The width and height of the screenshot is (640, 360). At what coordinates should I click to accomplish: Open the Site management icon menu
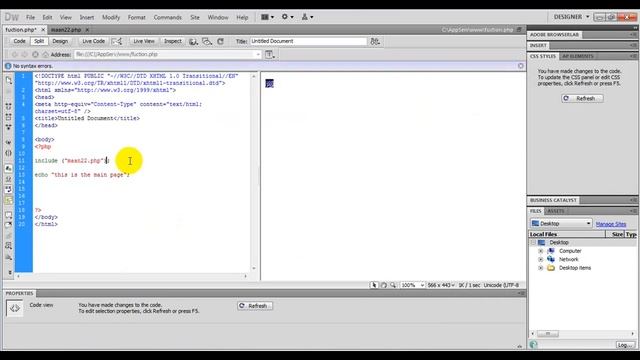(307, 17)
